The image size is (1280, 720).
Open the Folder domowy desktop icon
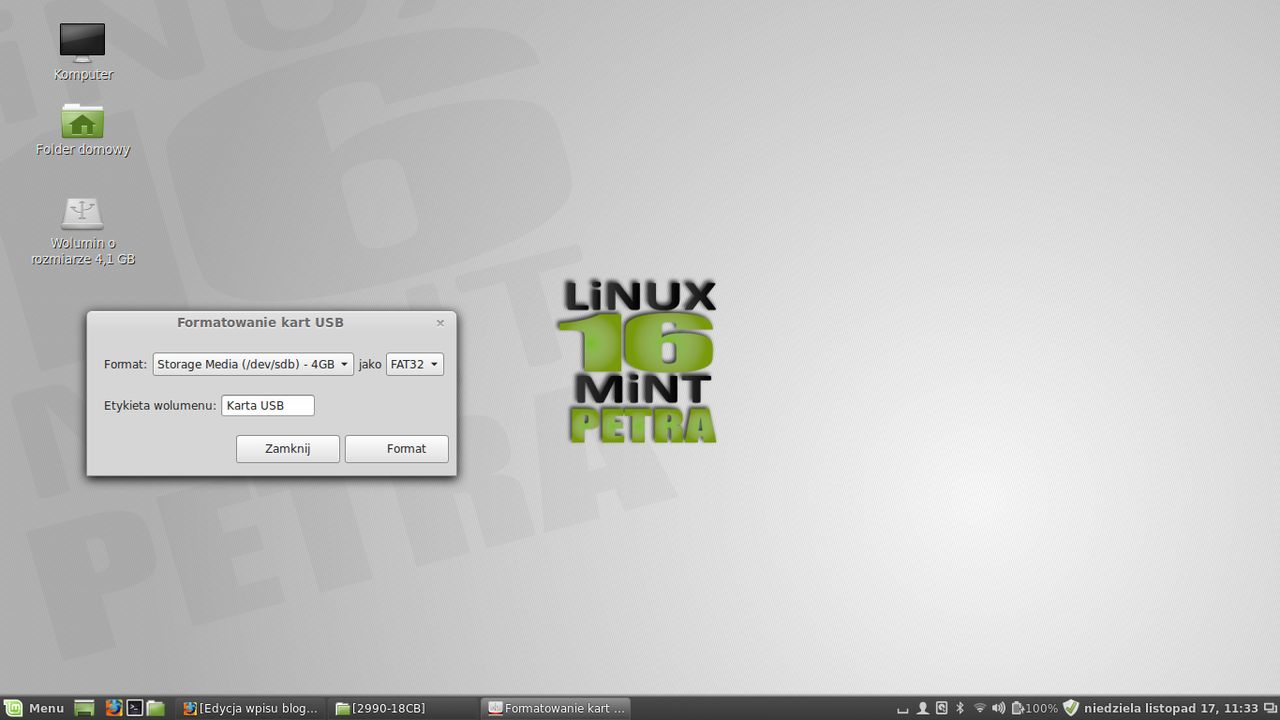point(82,130)
